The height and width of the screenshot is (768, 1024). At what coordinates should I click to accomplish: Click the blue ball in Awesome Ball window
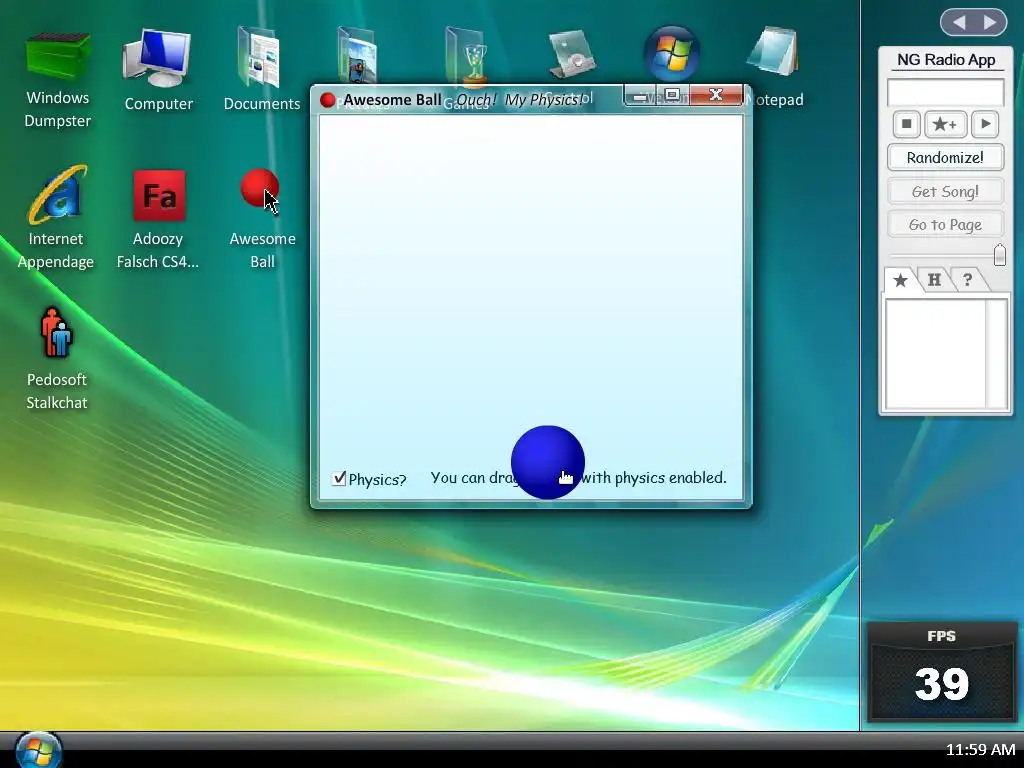(547, 462)
